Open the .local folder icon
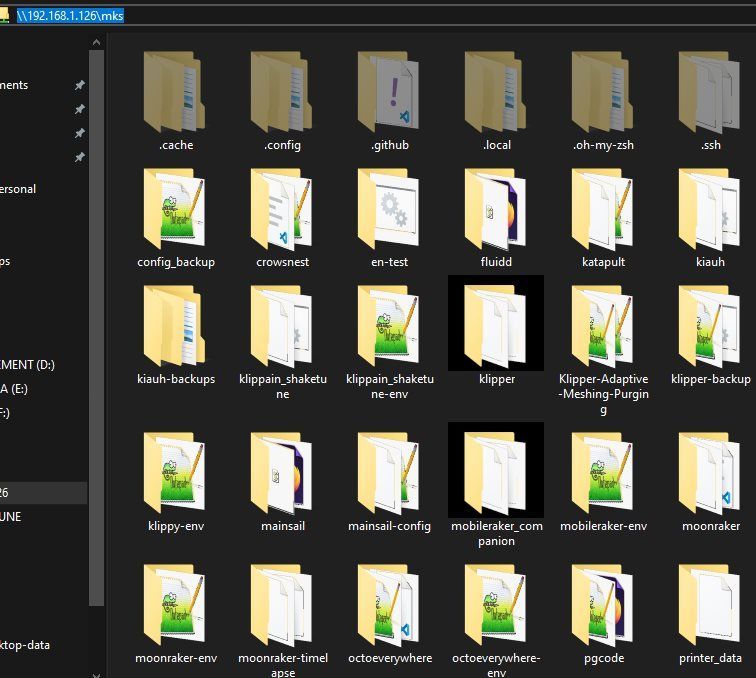The image size is (756, 678). point(496,92)
